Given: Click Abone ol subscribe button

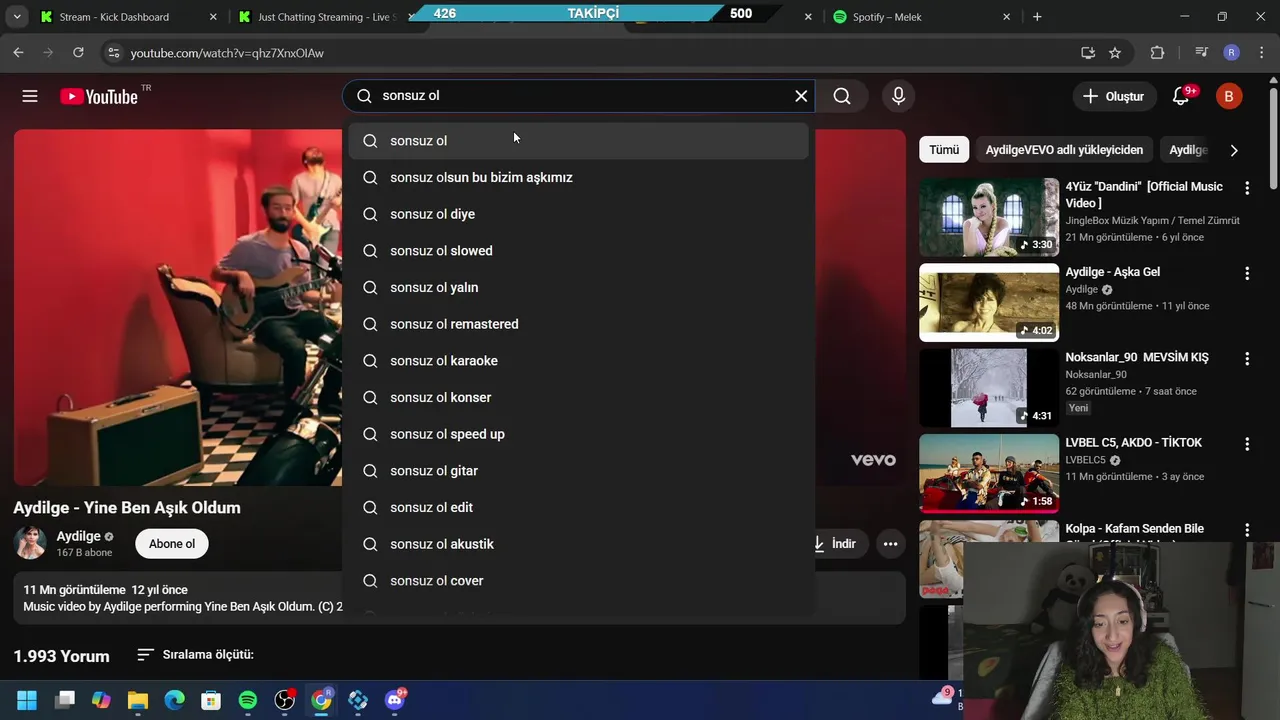Looking at the screenshot, I should (172, 544).
